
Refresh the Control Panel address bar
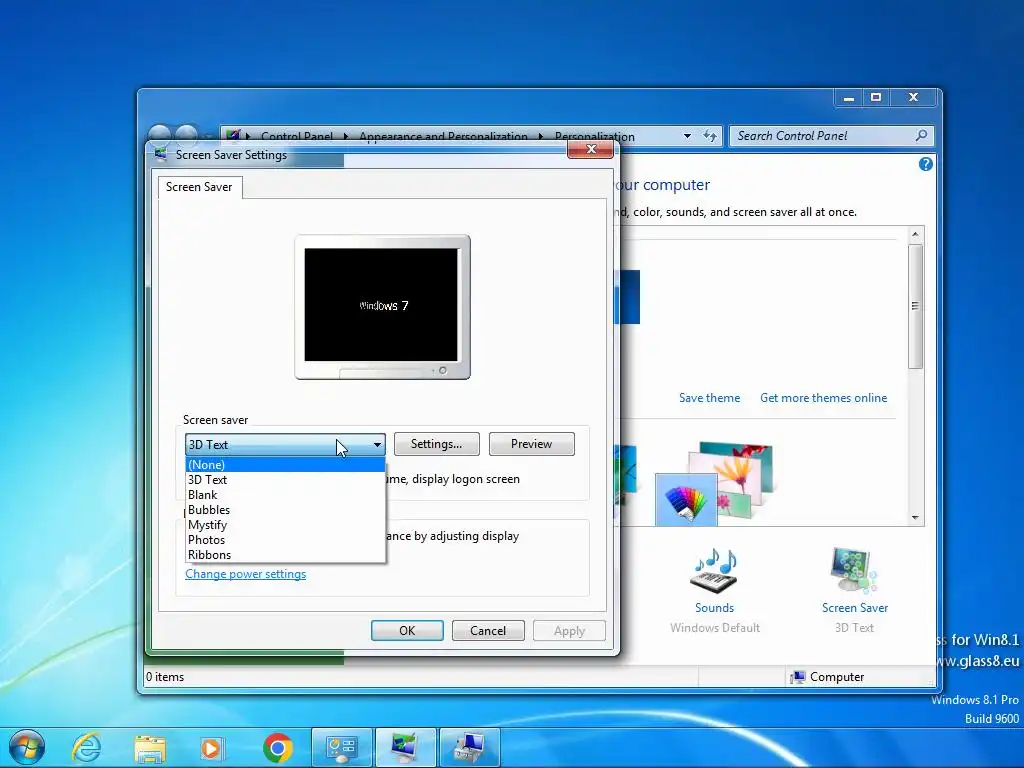[710, 136]
